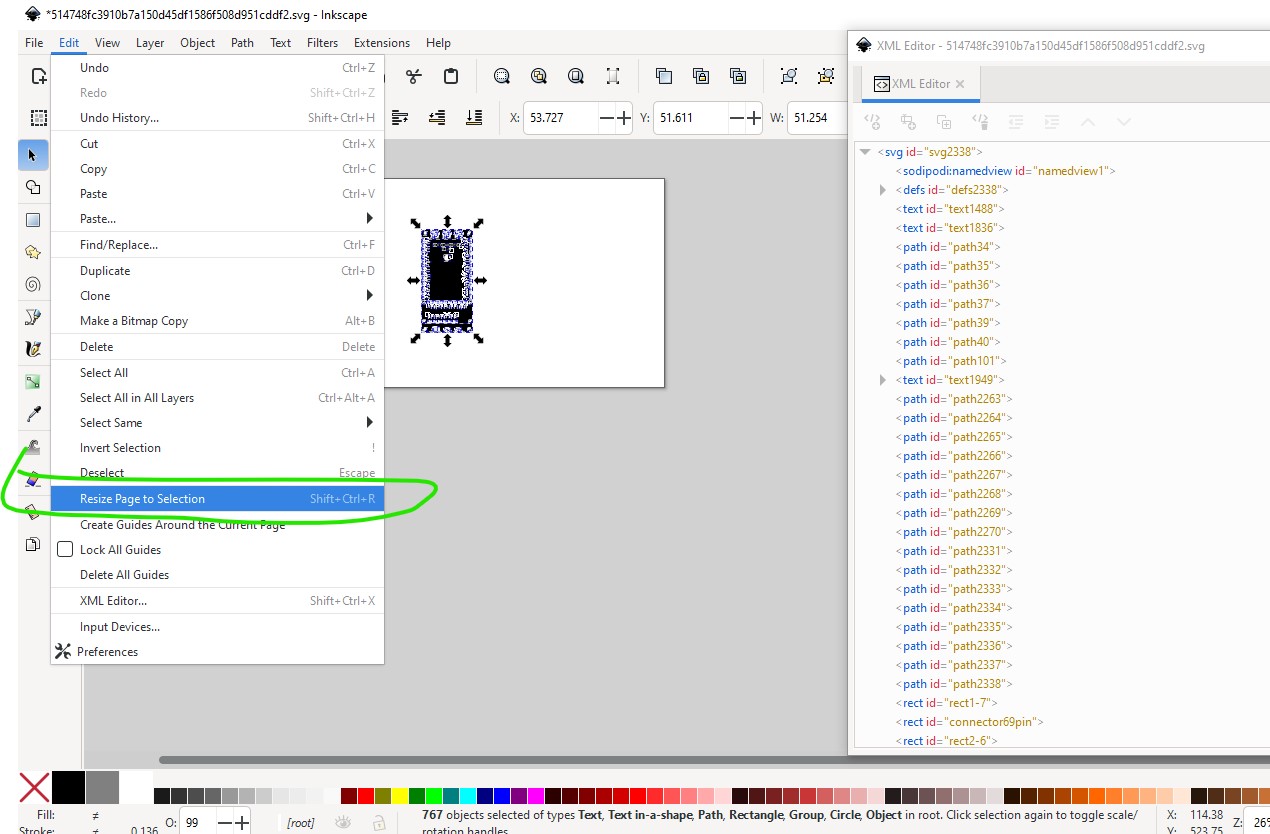Click the black color swatch in palette

pos(68,787)
